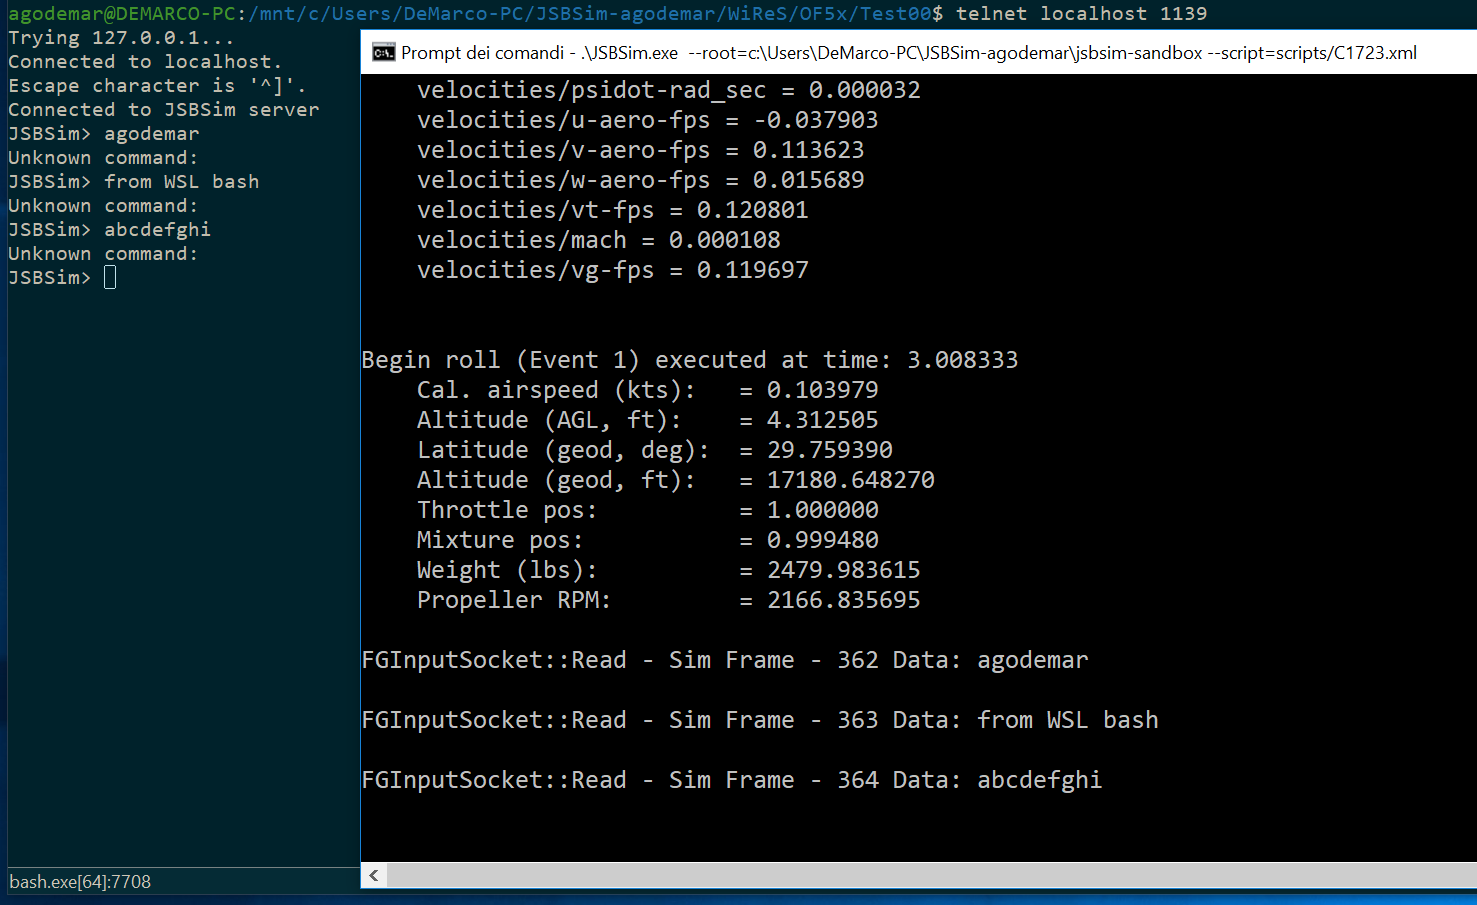Image resolution: width=1477 pixels, height=905 pixels.
Task: Click the cmd icon in JSBSim window title
Action: click(383, 53)
